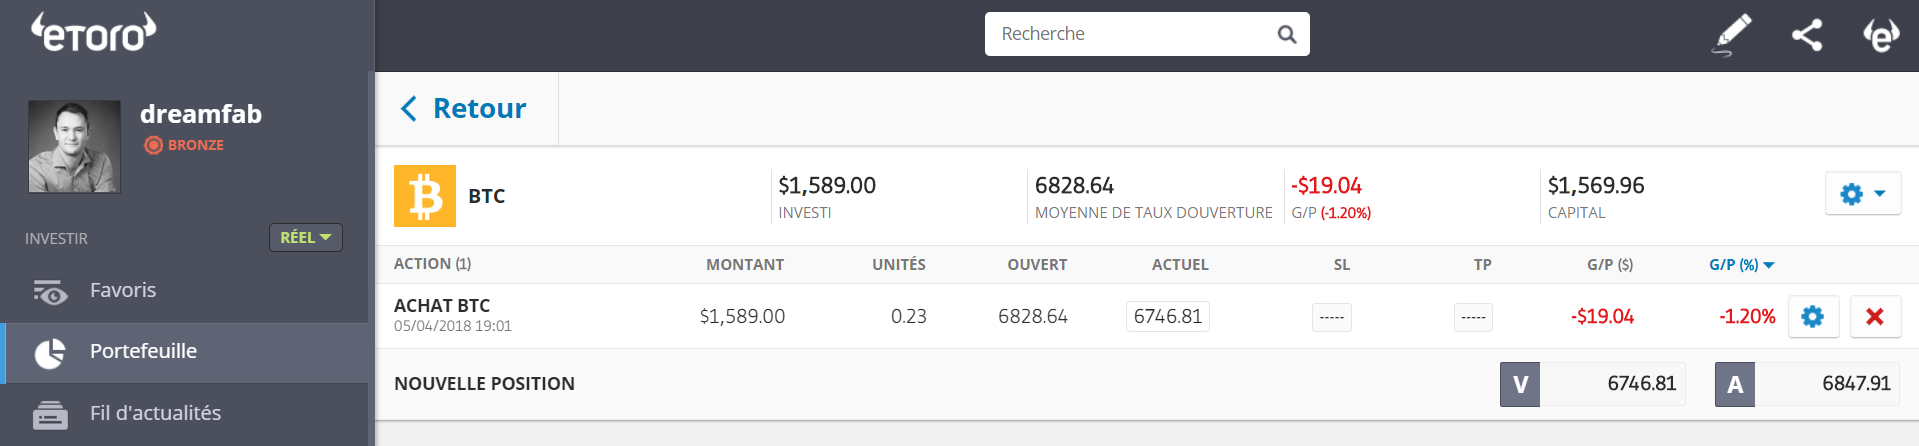The width and height of the screenshot is (1919, 446).
Task: Click the search magnifier icon
Action: (x=1287, y=35)
